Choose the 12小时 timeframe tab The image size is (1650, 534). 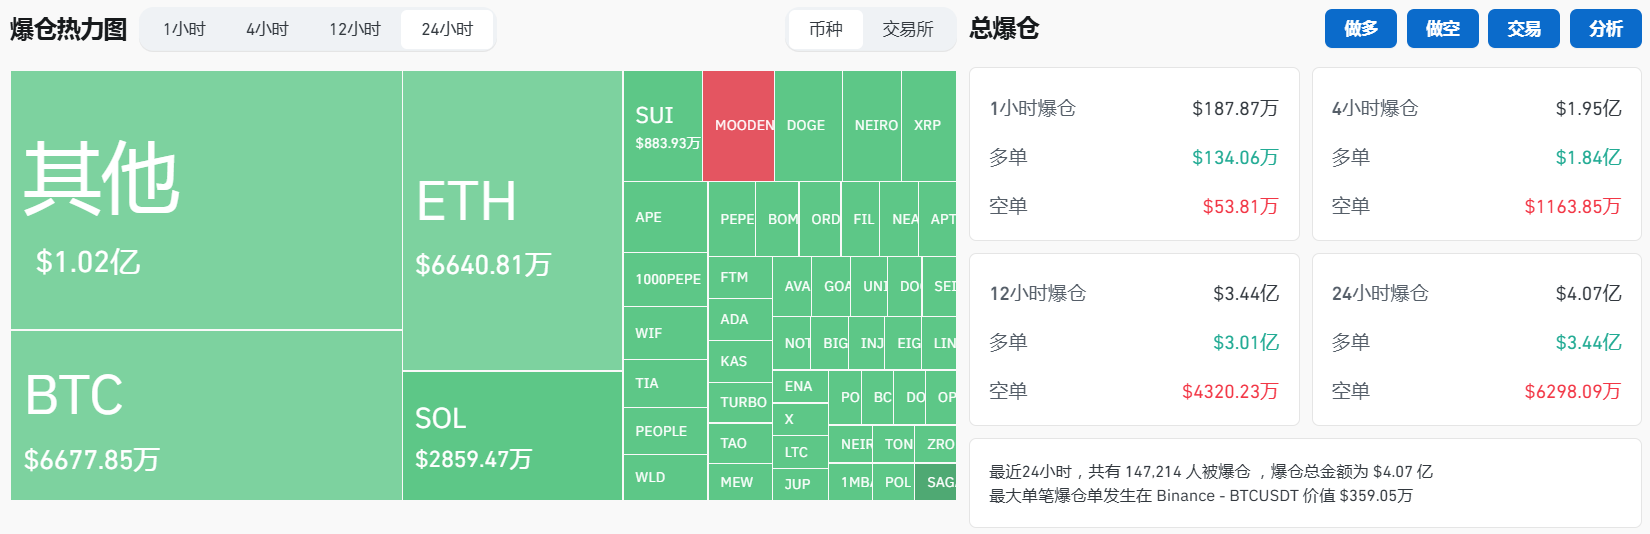coord(355,29)
